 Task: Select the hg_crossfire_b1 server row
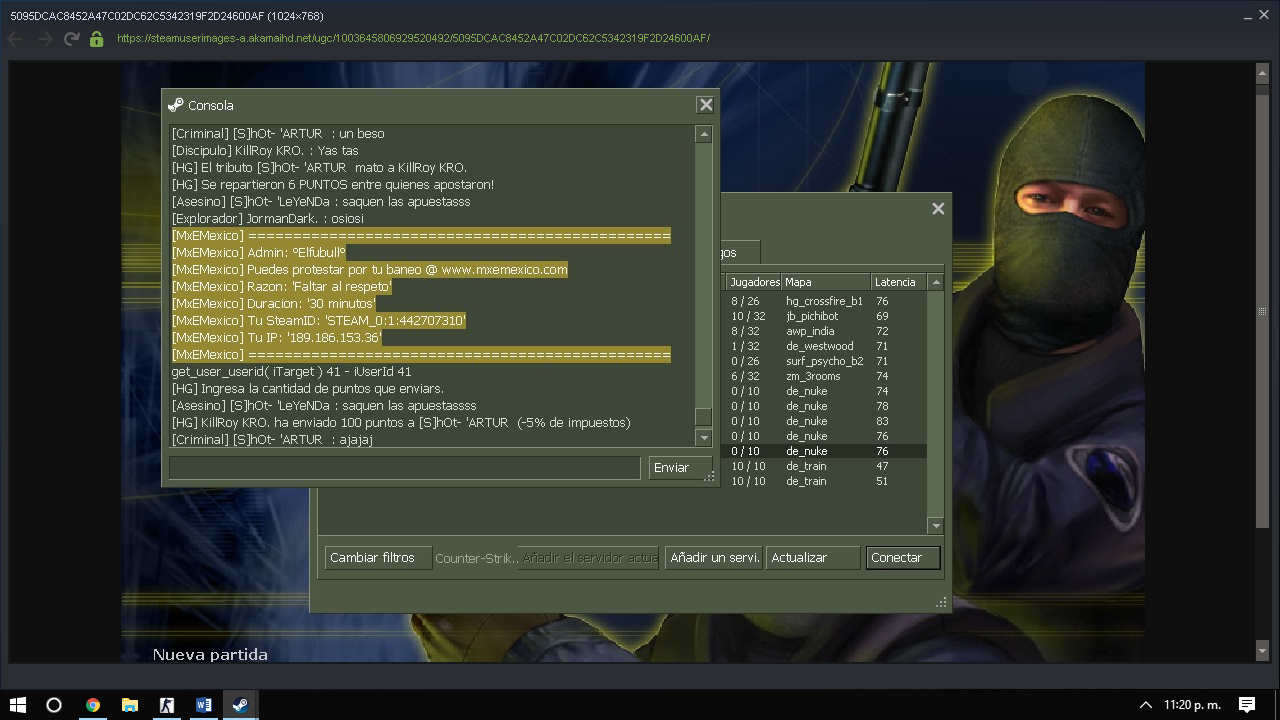(824, 301)
